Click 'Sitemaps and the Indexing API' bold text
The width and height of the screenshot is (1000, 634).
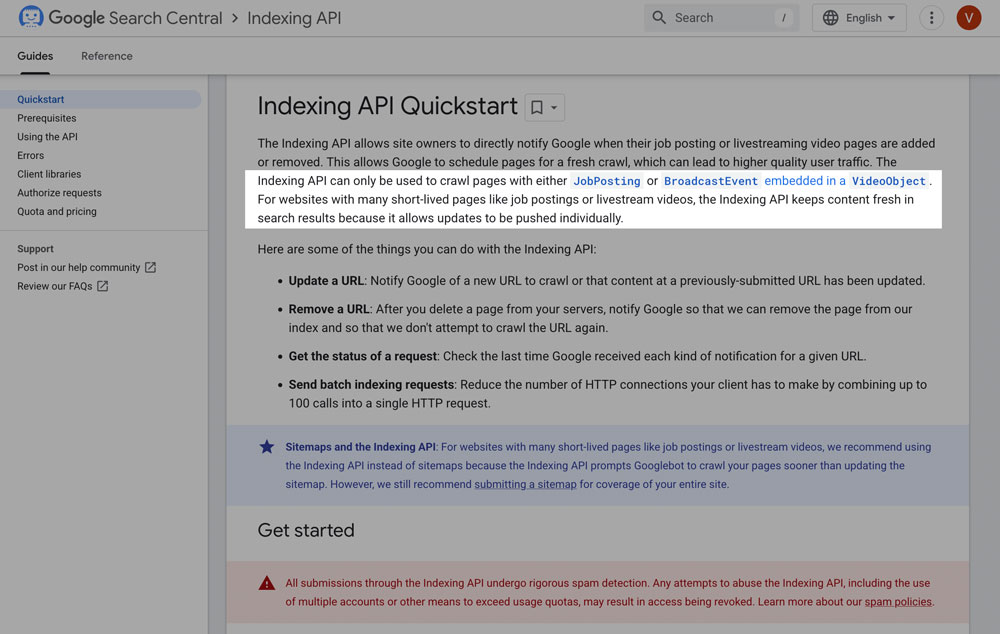[x=360, y=447]
